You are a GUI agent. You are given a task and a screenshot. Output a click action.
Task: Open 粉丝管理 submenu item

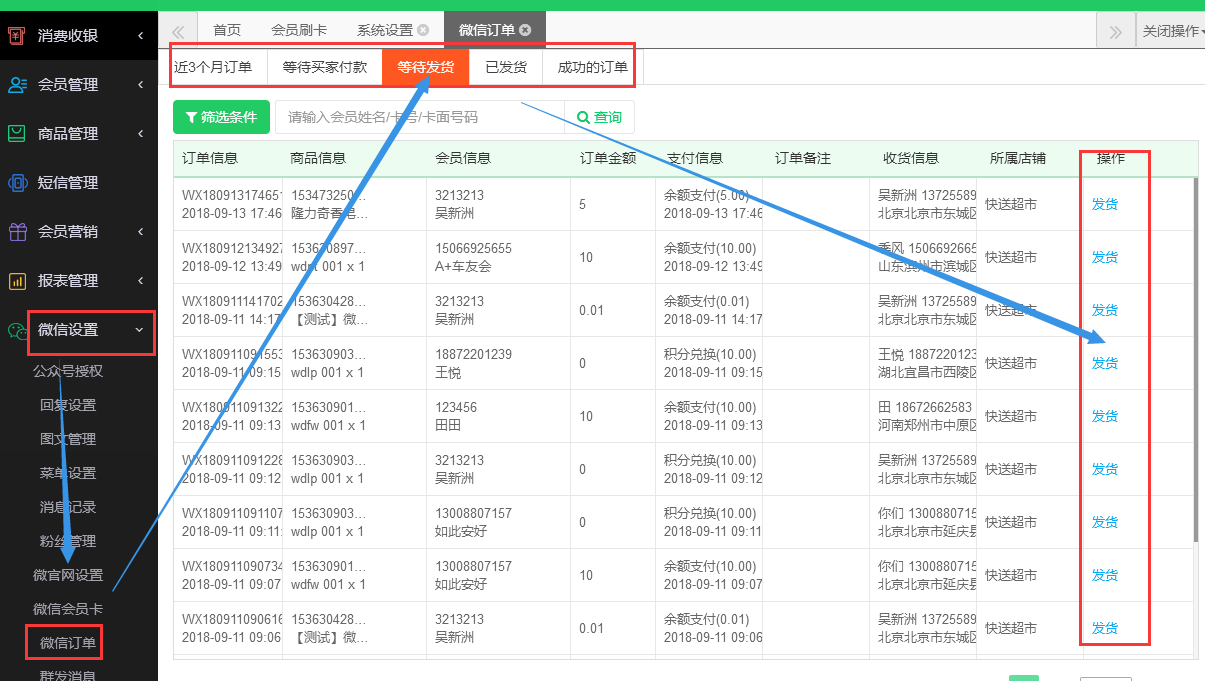click(68, 541)
